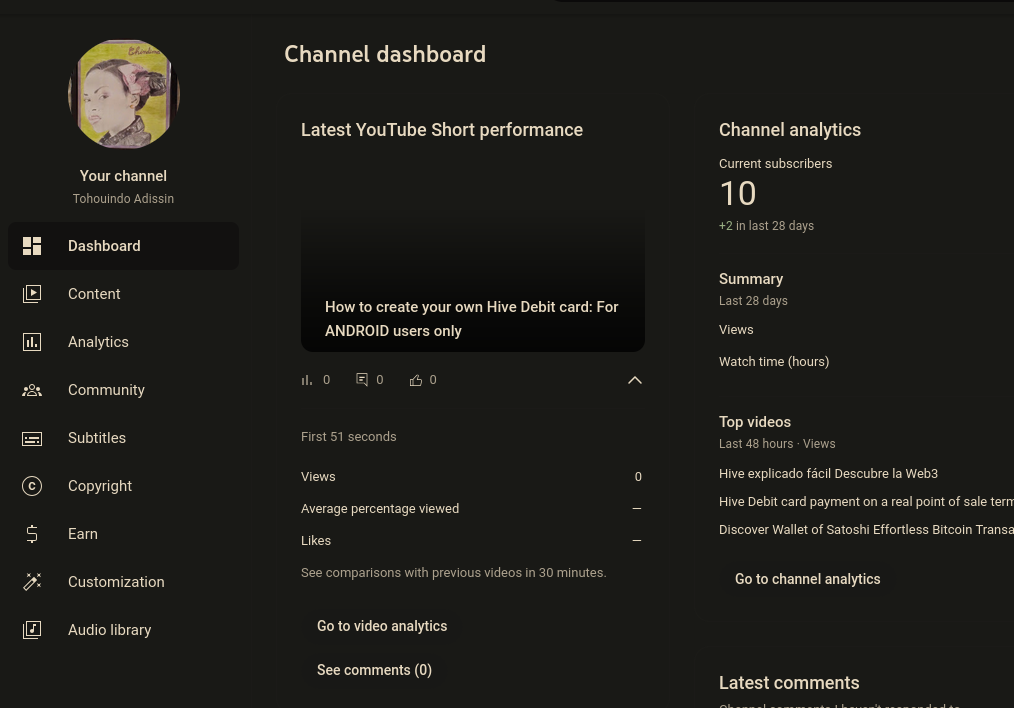Click the 'Channel dashboard' heading
This screenshot has height=708, width=1014.
pyautogui.click(x=385, y=54)
